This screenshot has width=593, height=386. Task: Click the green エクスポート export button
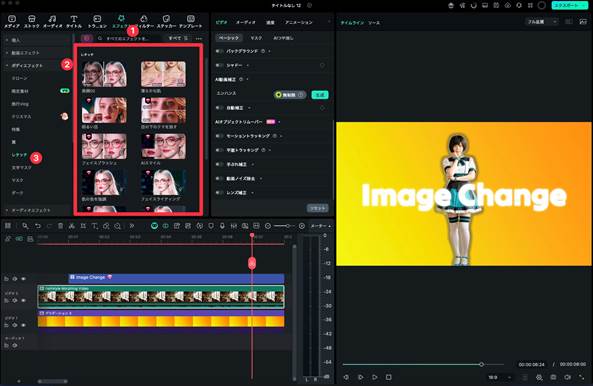pyautogui.click(x=570, y=5)
